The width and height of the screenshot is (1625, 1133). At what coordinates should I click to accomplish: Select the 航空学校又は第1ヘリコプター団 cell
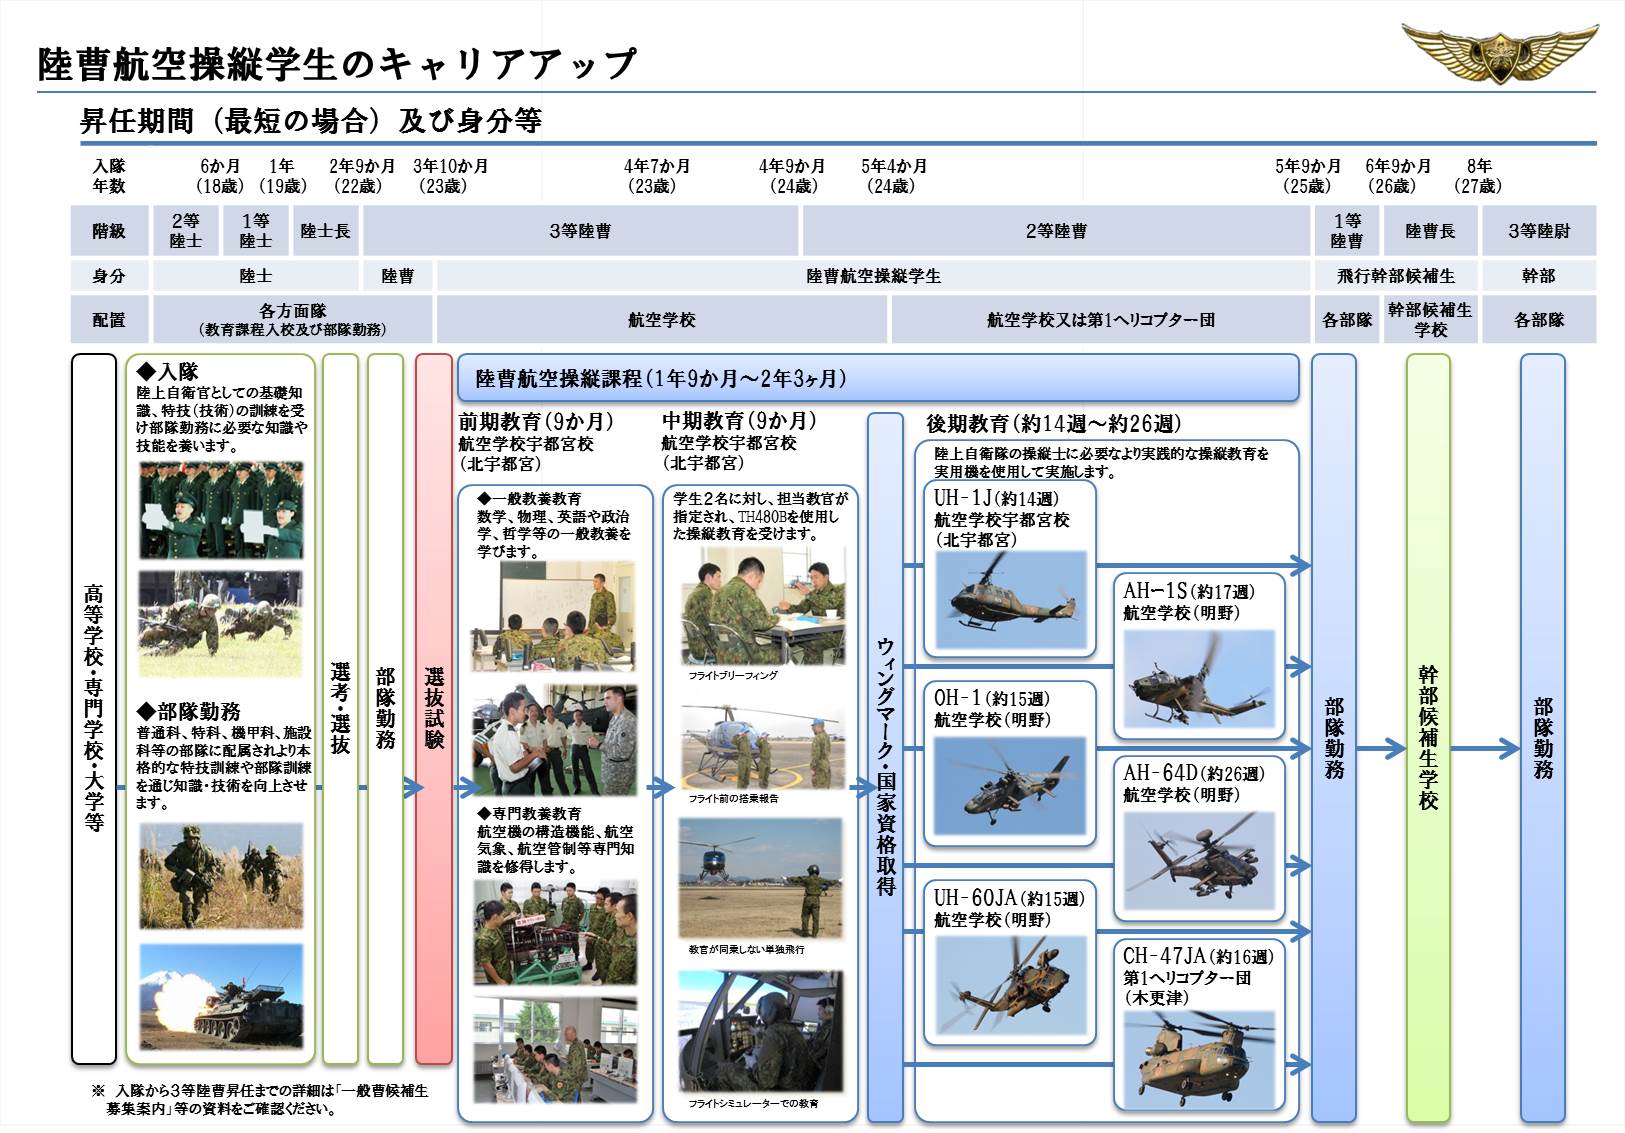[1100, 320]
